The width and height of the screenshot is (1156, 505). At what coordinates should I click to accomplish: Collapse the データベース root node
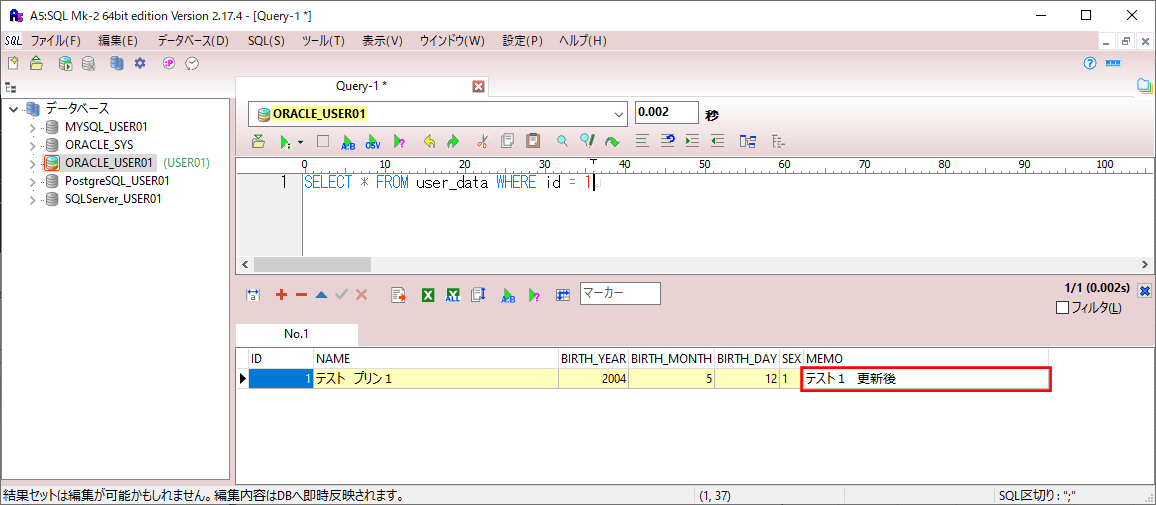(x=13, y=109)
